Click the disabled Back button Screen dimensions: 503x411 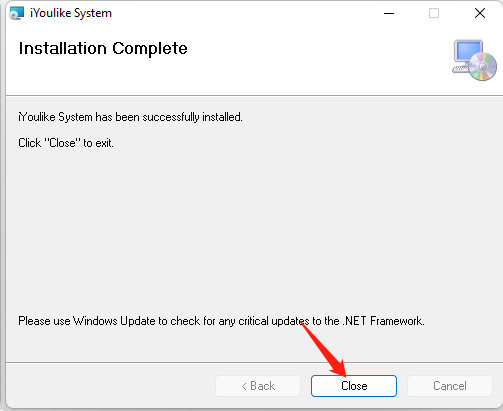(x=258, y=386)
